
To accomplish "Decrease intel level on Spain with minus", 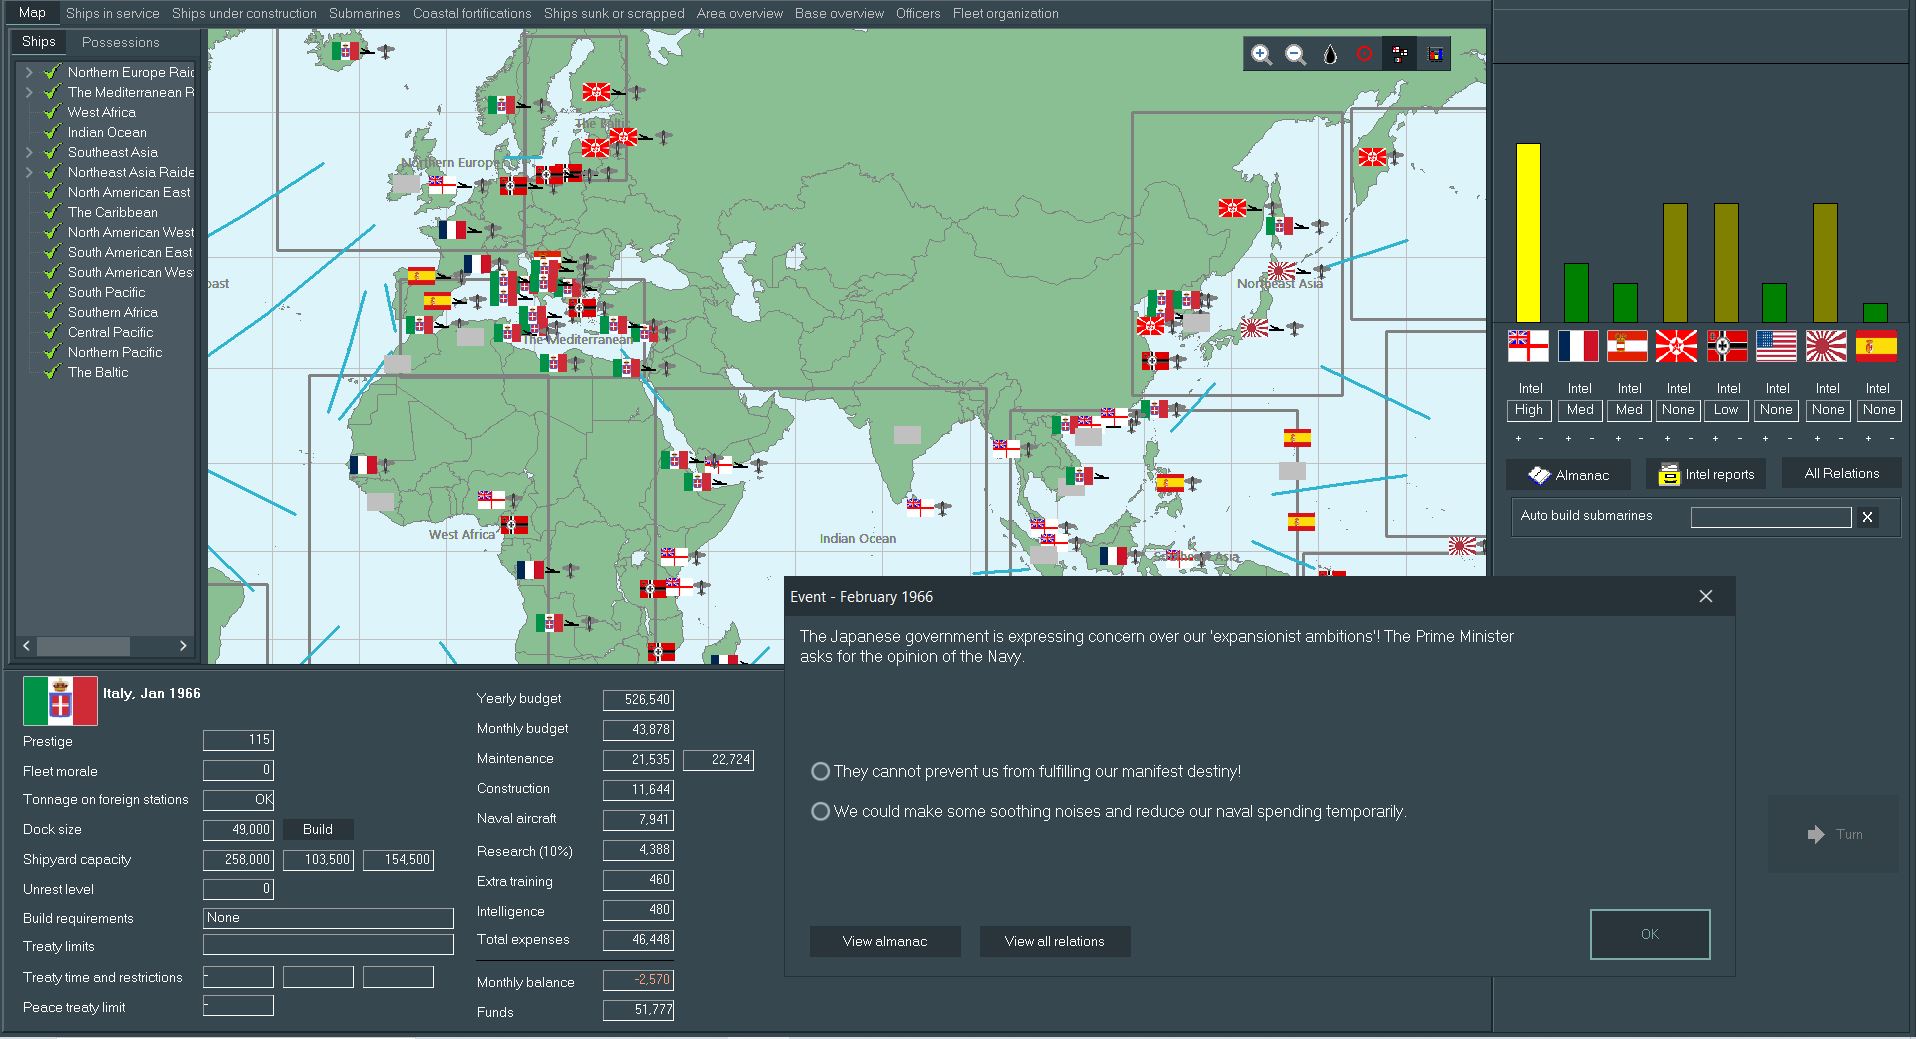I will 1891,439.
